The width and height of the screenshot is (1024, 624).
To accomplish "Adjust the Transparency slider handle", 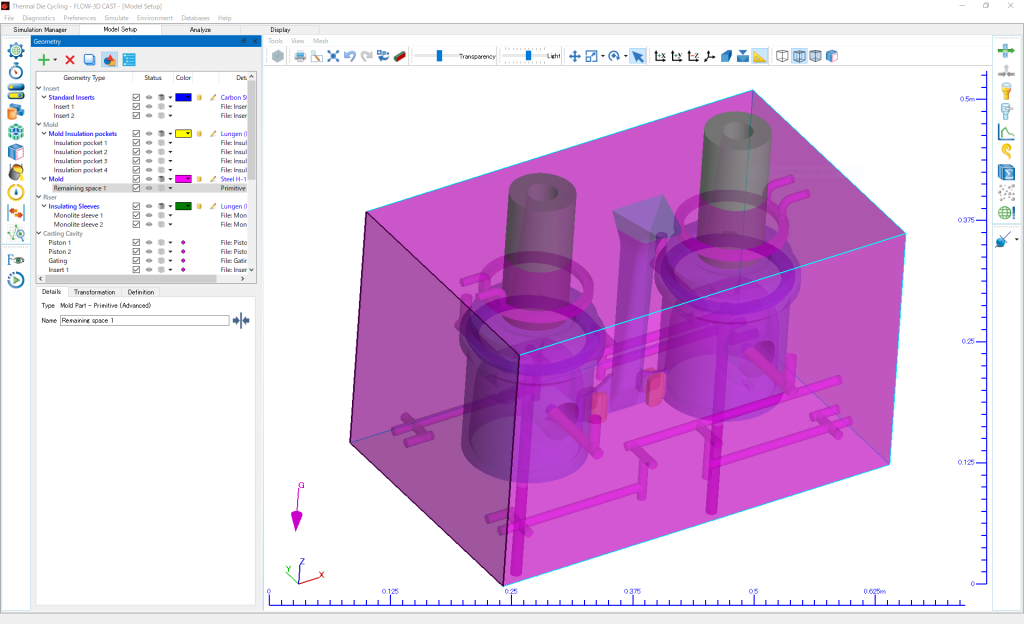I will point(439,56).
